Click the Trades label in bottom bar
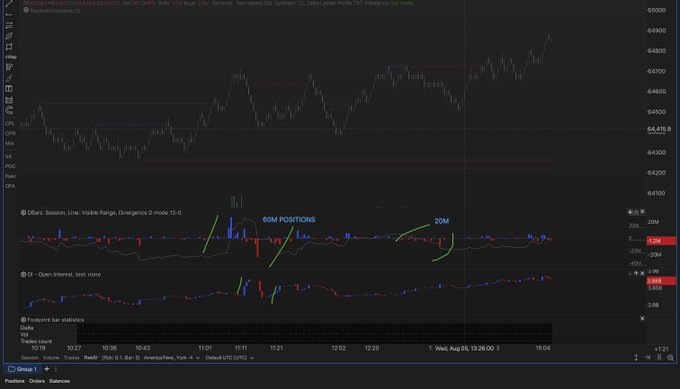This screenshot has height=389, width=680. [72, 358]
